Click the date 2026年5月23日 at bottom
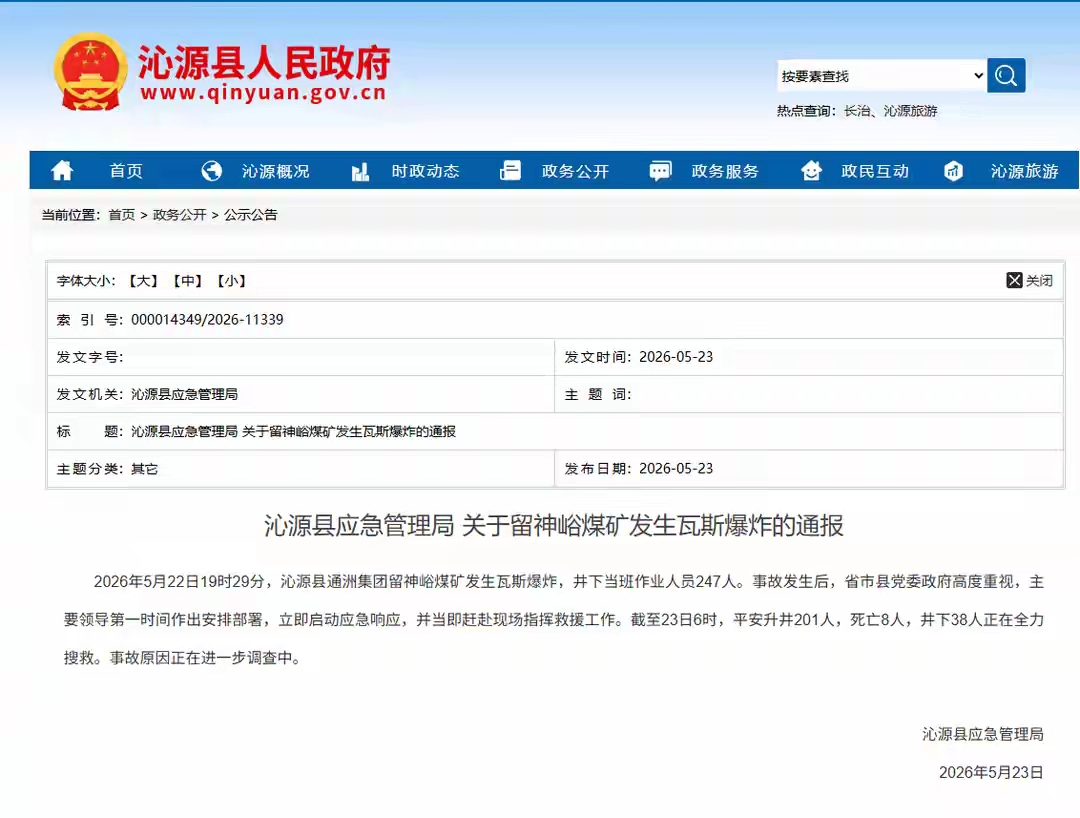The height and width of the screenshot is (818, 1080). coord(991,773)
